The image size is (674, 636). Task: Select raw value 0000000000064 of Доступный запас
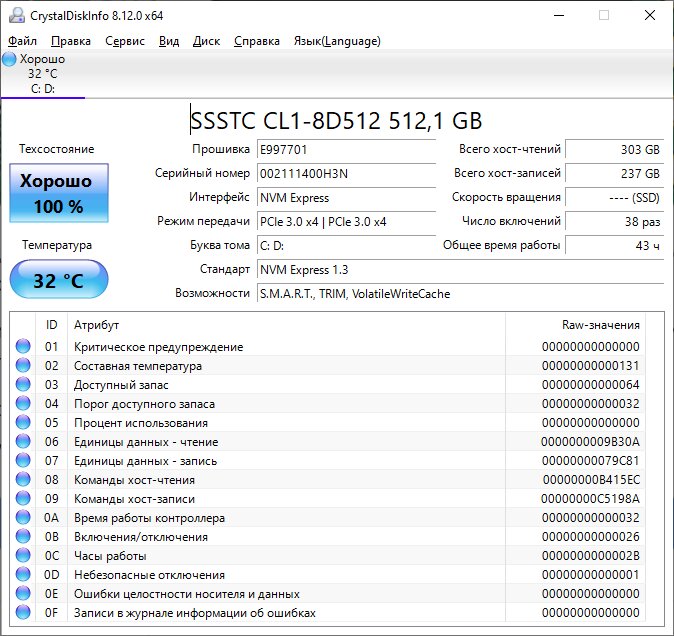tap(591, 385)
